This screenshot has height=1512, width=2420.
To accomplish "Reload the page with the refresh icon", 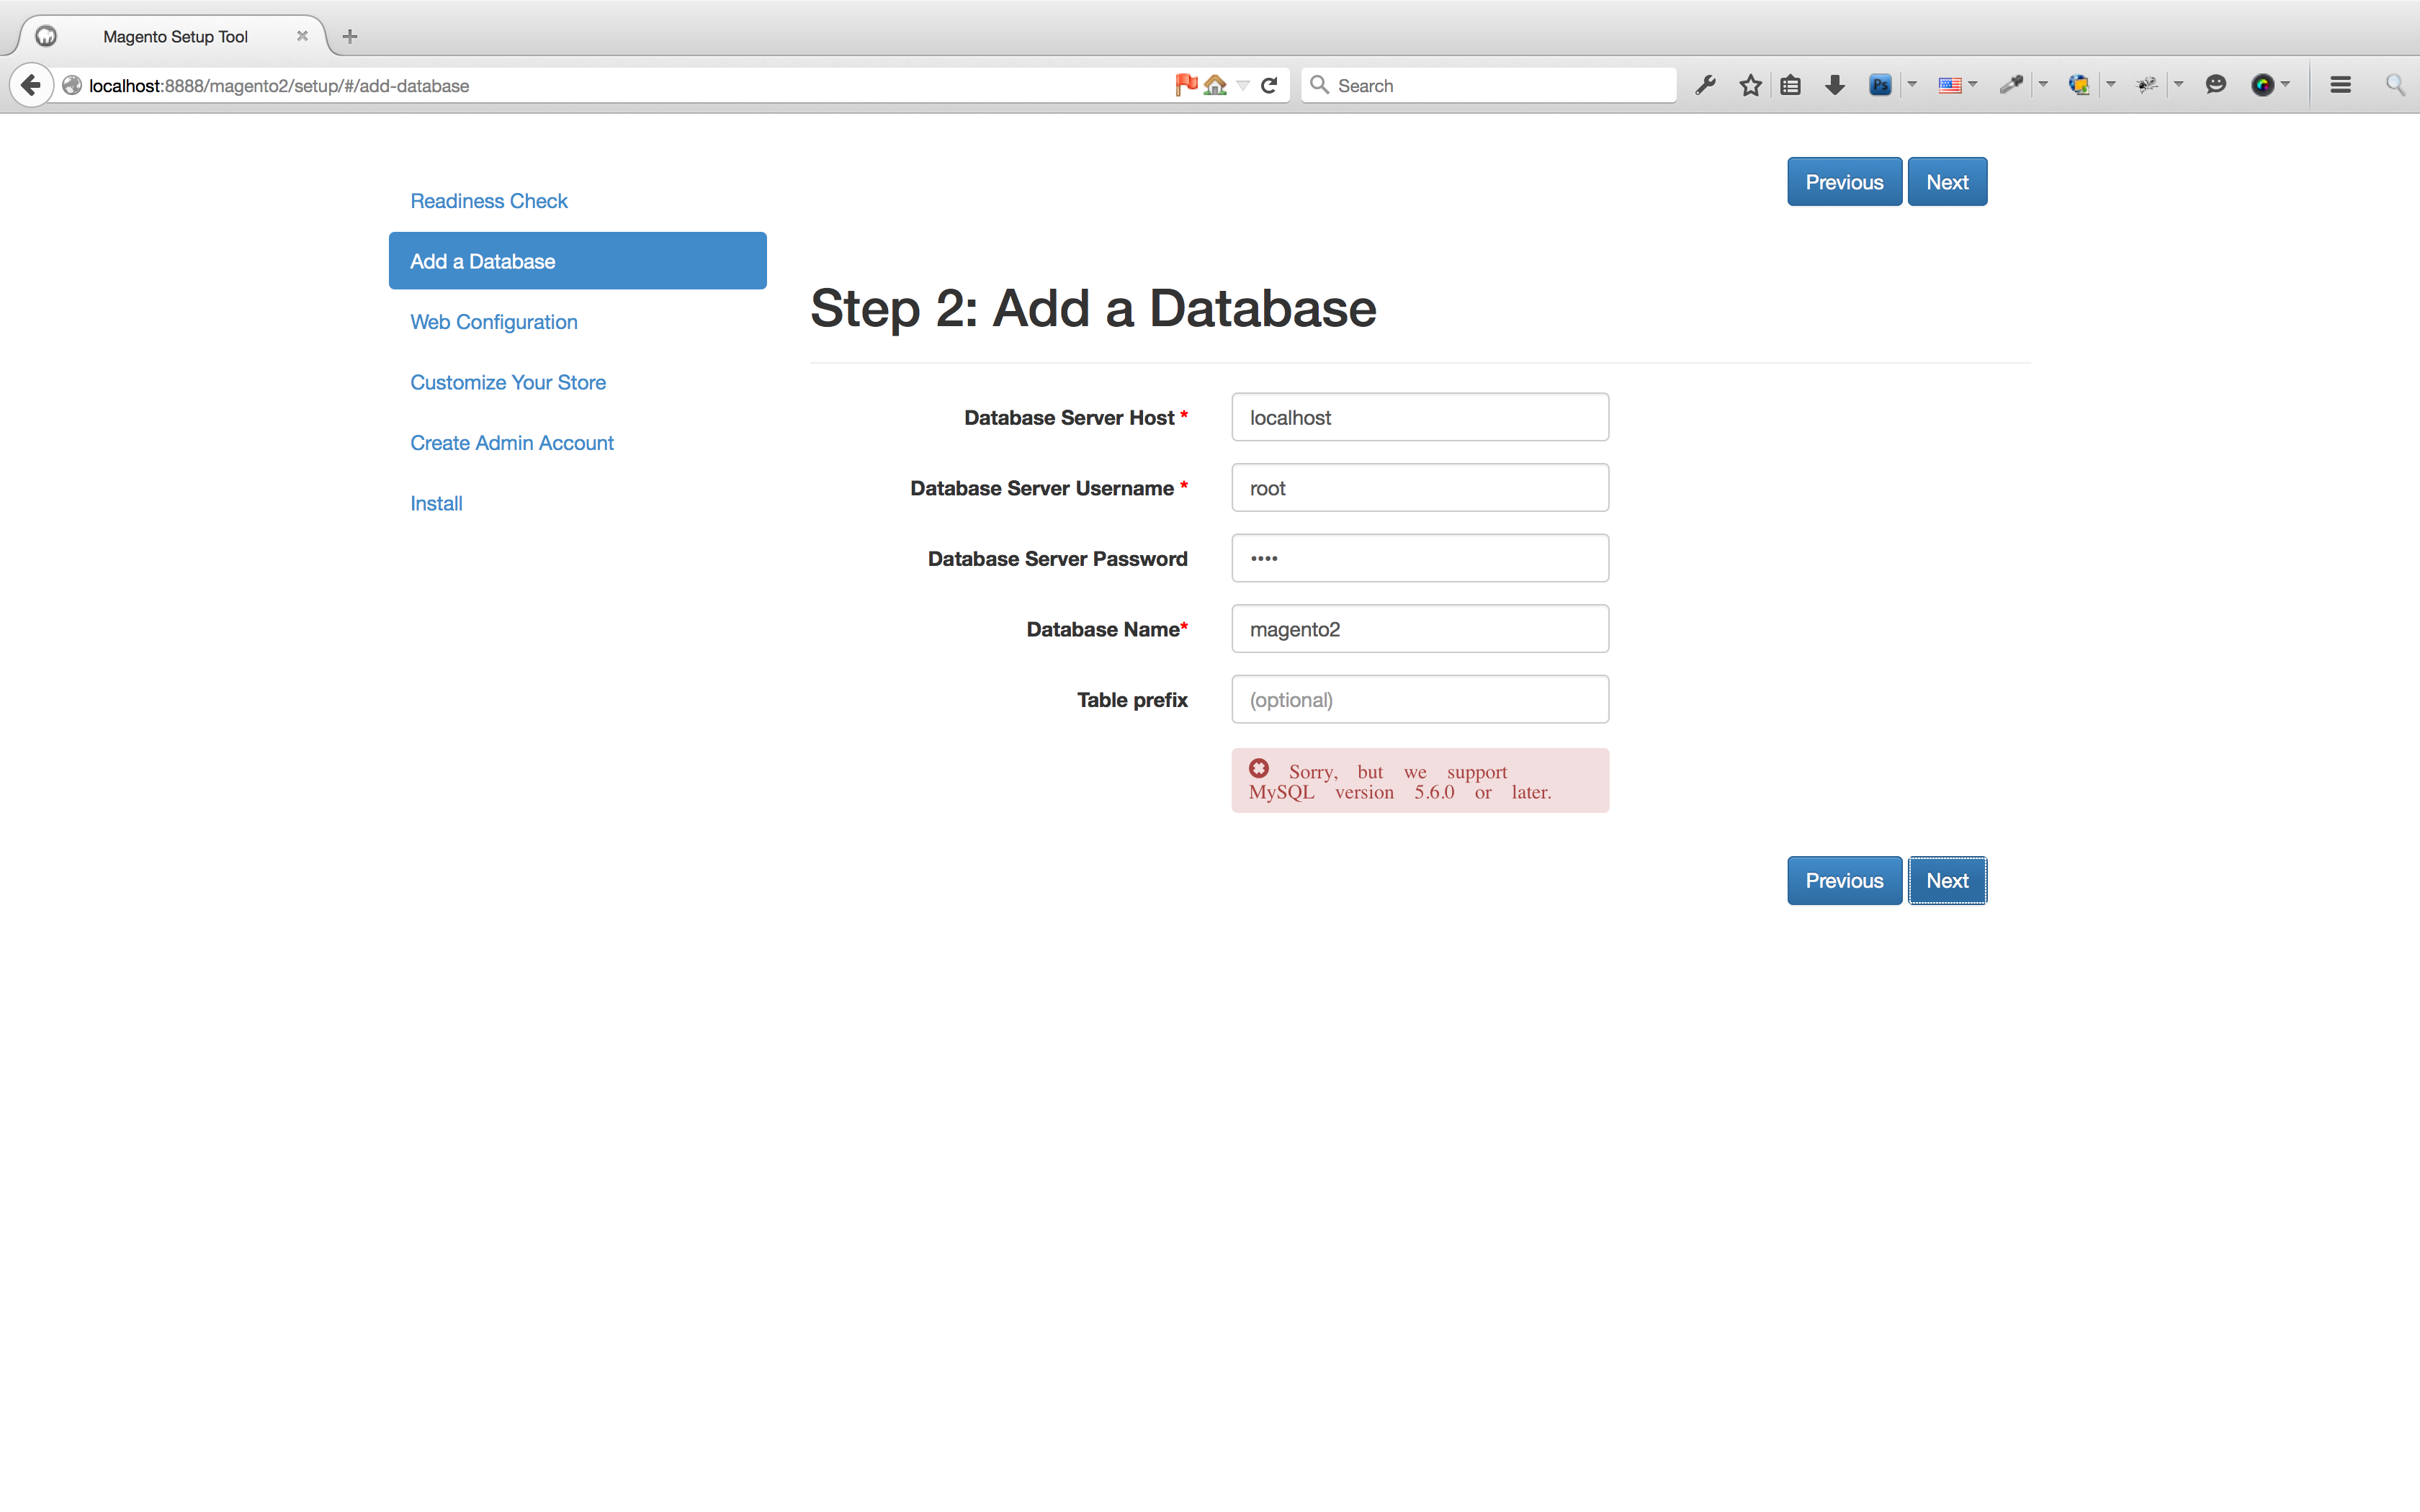I will [1269, 85].
